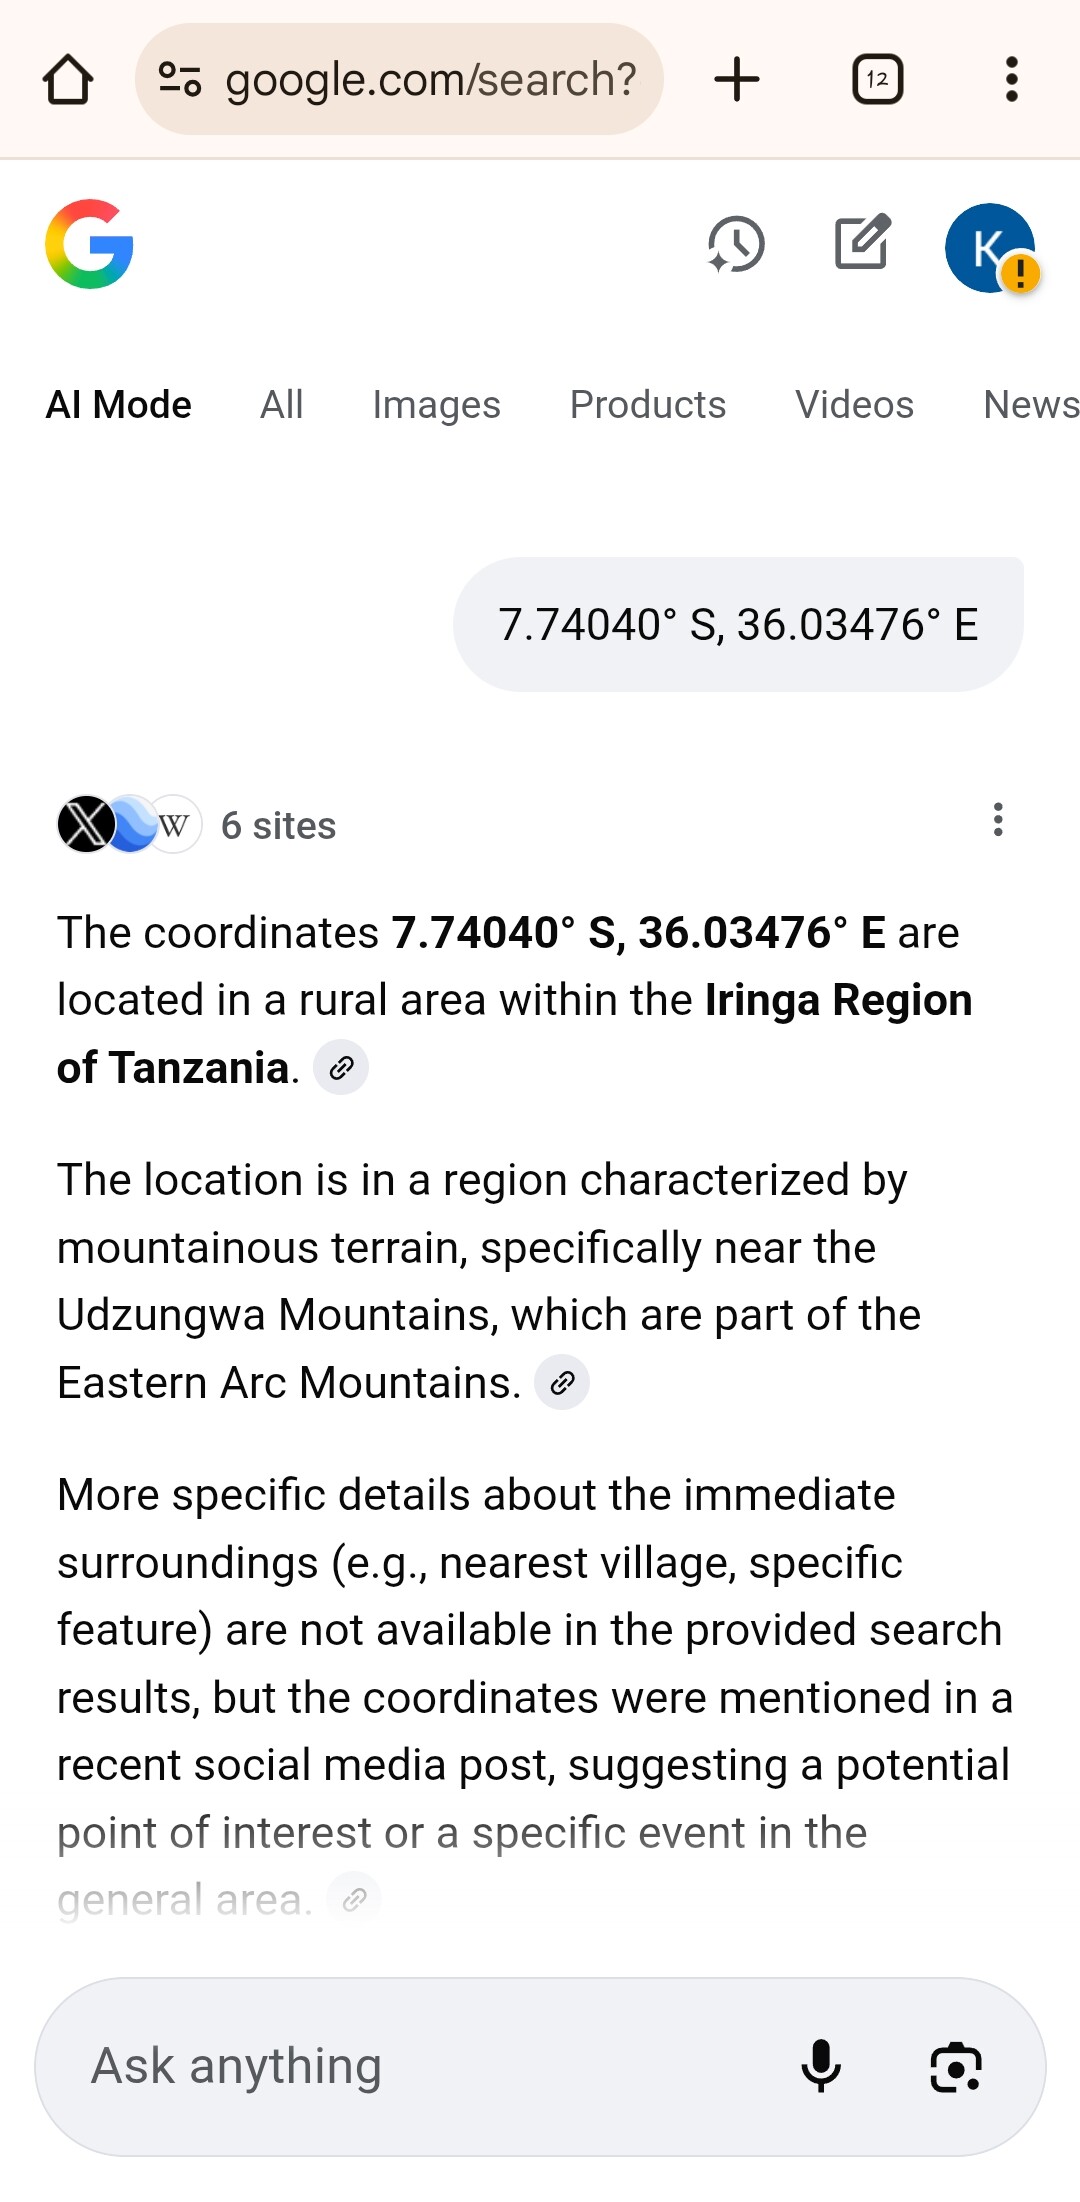Start a new AI Mode chat
This screenshot has height=2202, width=1080.
[x=862, y=242]
